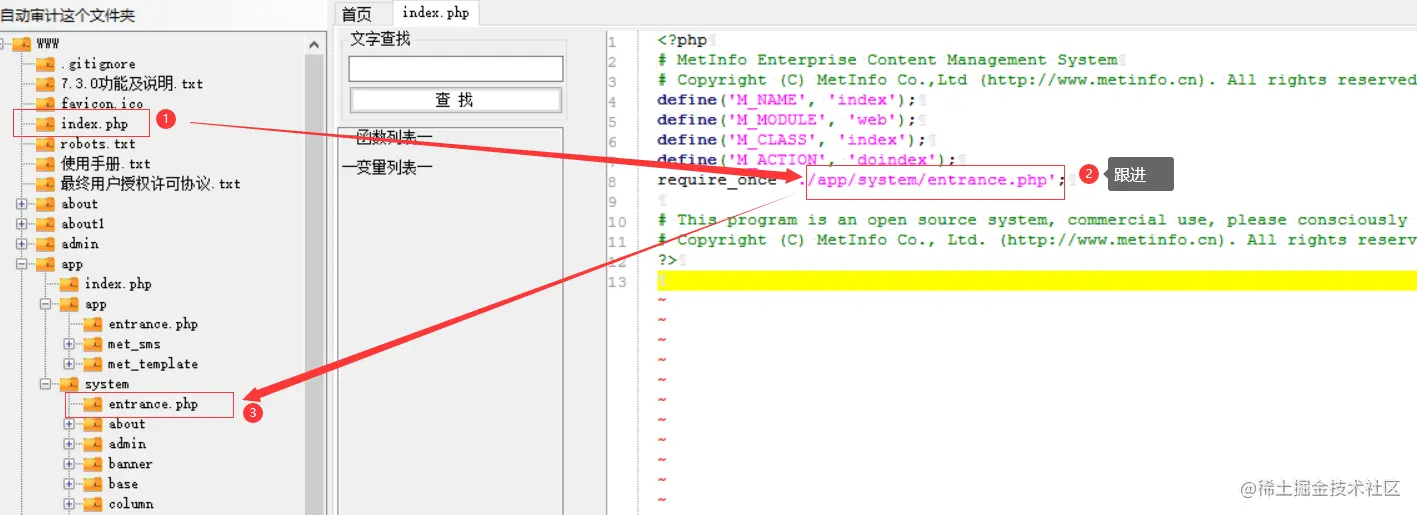Select favicon.ico in the file tree
1417x515 pixels.
tap(102, 104)
